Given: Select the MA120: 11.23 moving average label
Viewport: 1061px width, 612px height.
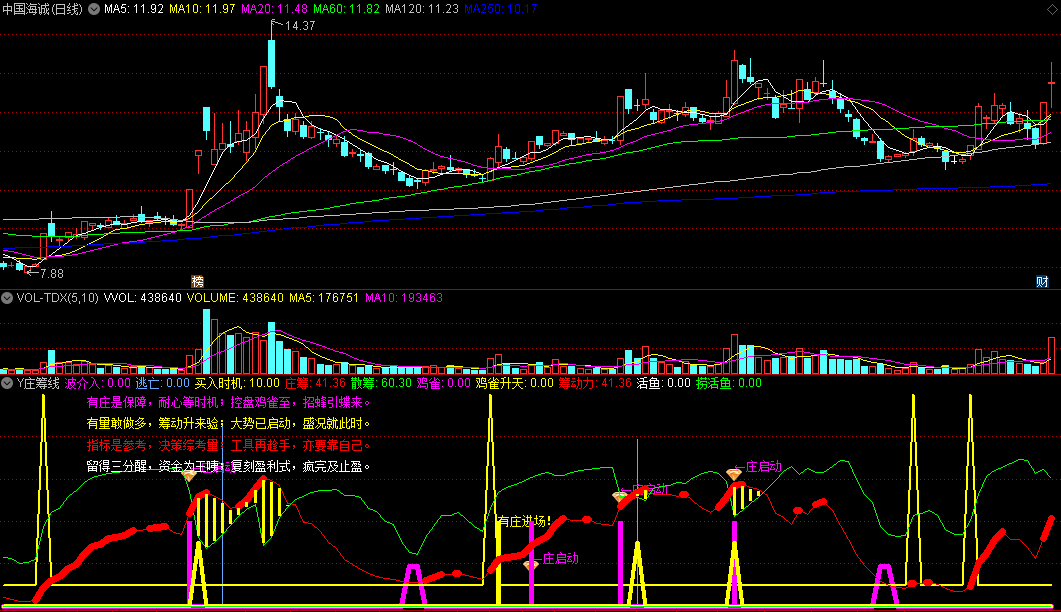Looking at the screenshot, I should 422,9.
